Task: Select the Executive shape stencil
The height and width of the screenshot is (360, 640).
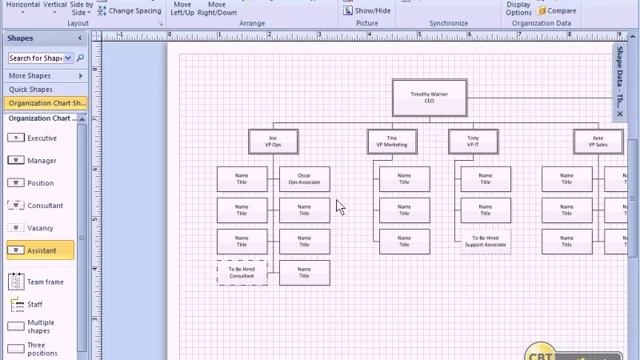Action: coord(32,138)
